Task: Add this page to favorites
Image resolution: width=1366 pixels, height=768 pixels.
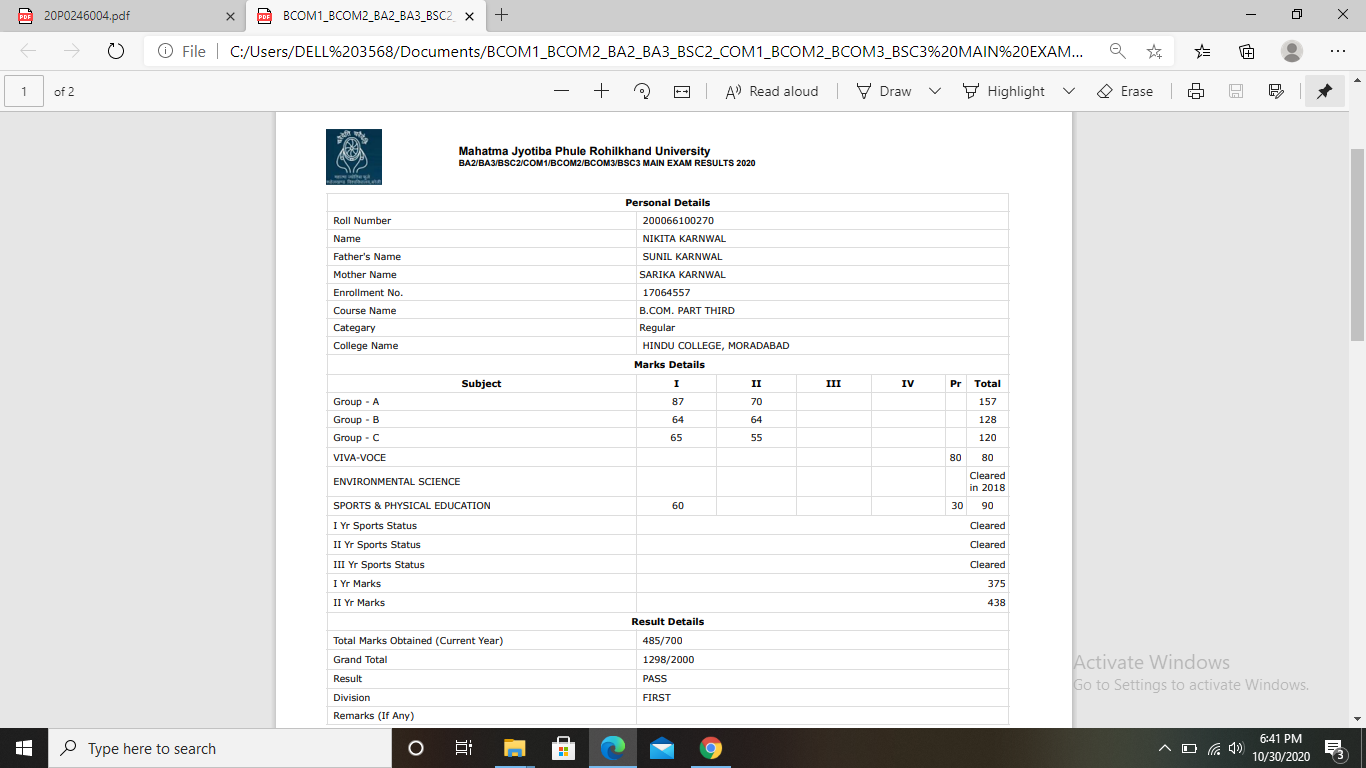Action: point(1154,51)
